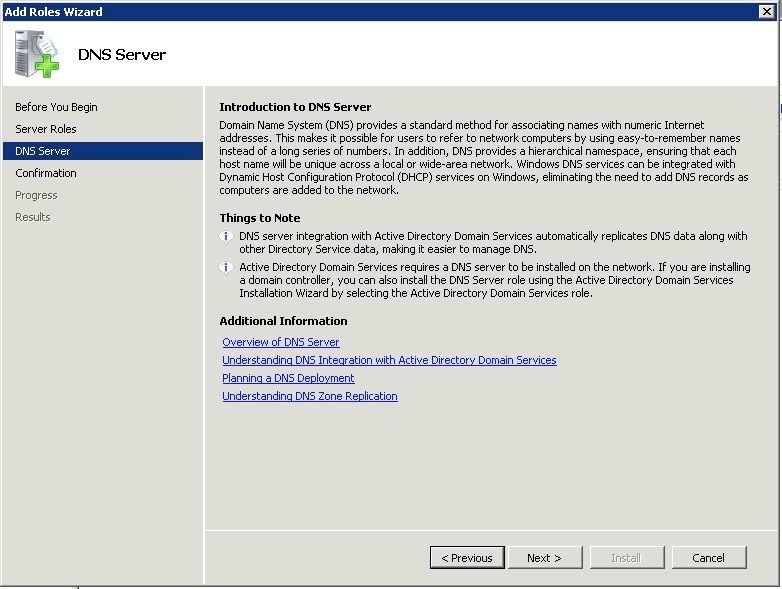Click the info icon beside Active Directory requires note
Viewport: 782px width, 589px height.
coord(226,267)
